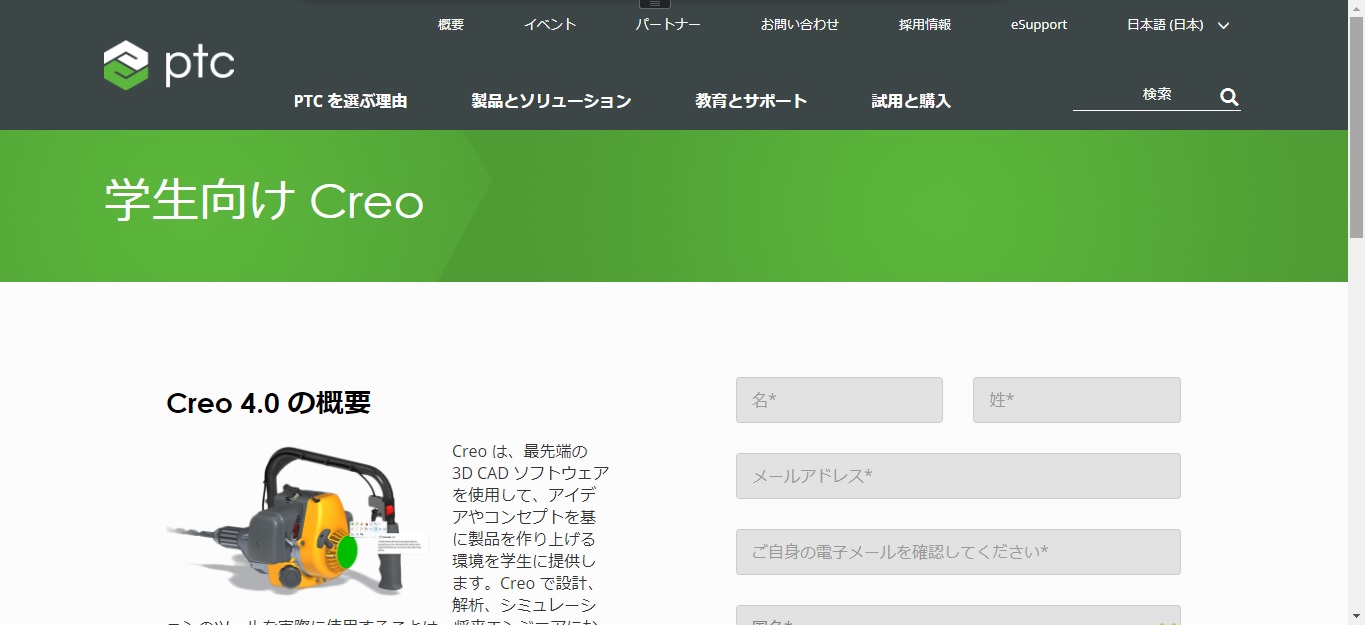Click the パートナー link
This screenshot has width=1365, height=625.
[667, 25]
